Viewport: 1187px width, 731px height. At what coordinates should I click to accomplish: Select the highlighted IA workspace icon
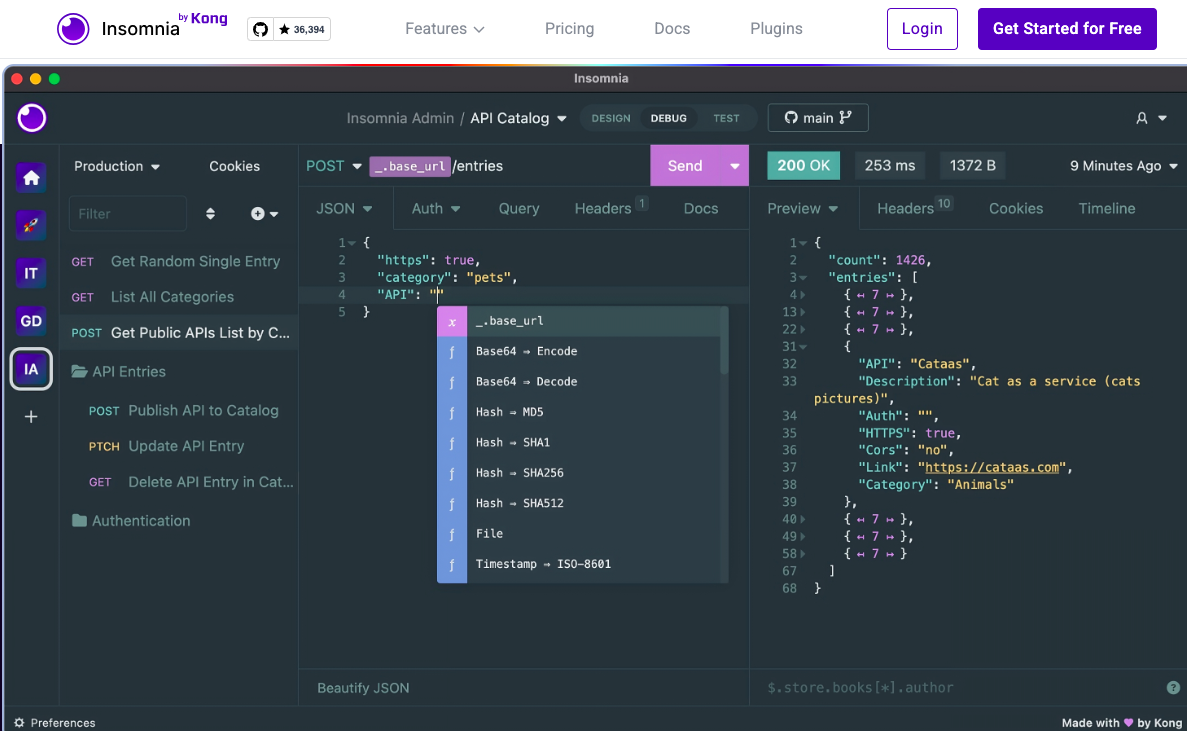click(31, 368)
